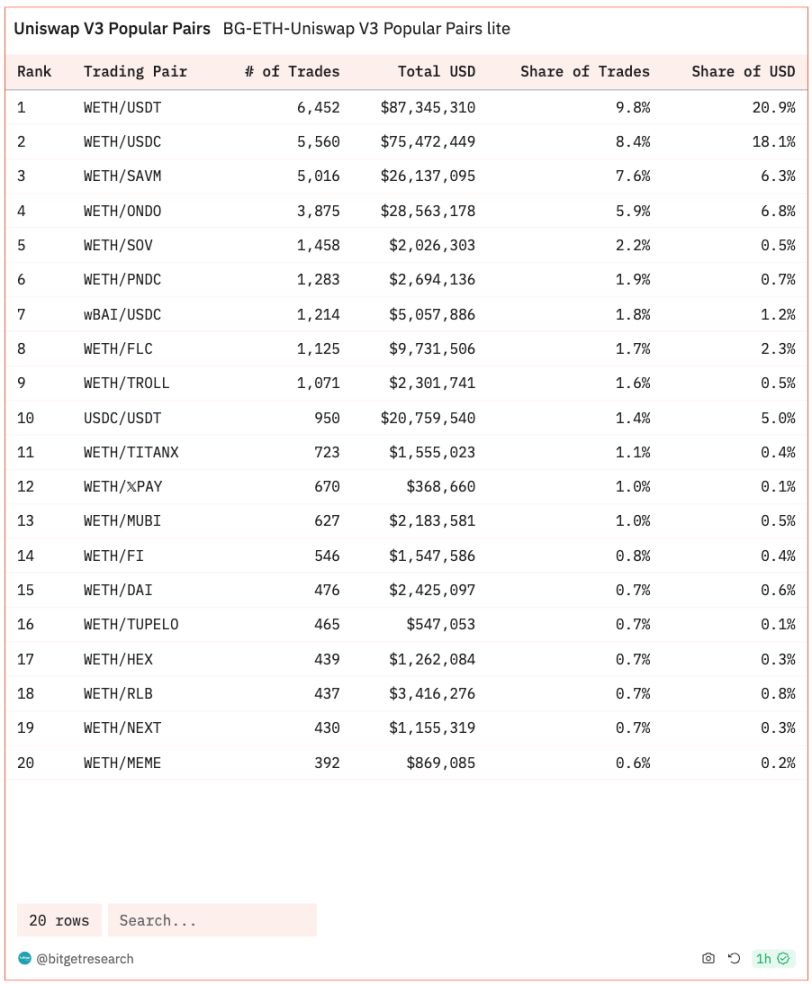The height and width of the screenshot is (985, 812).
Task: Sort by the Share of USD header
Action: coord(743,71)
